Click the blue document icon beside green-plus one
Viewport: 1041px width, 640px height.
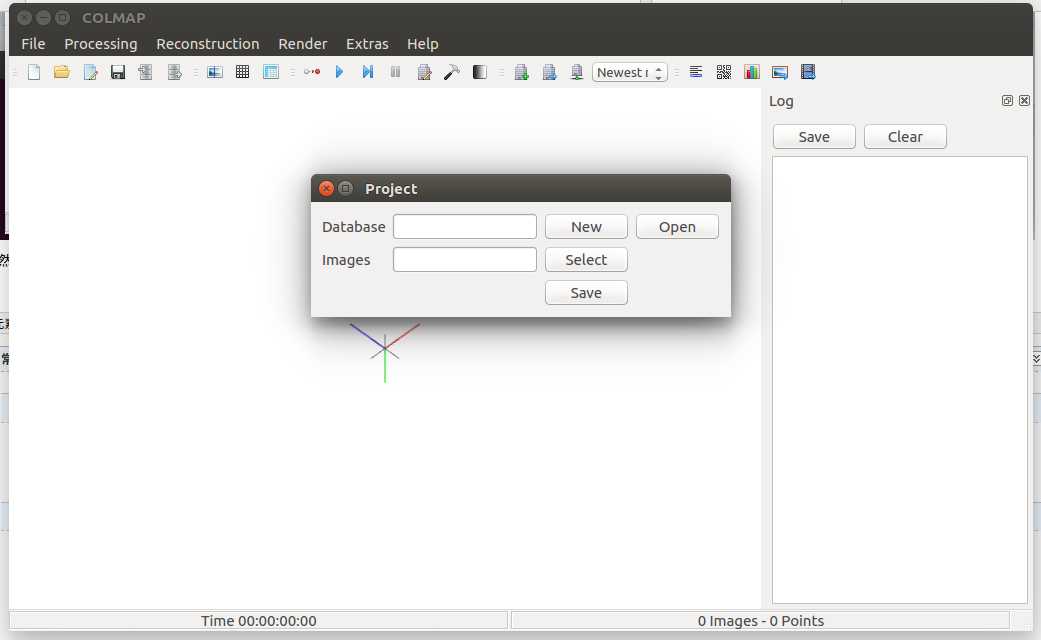point(549,72)
